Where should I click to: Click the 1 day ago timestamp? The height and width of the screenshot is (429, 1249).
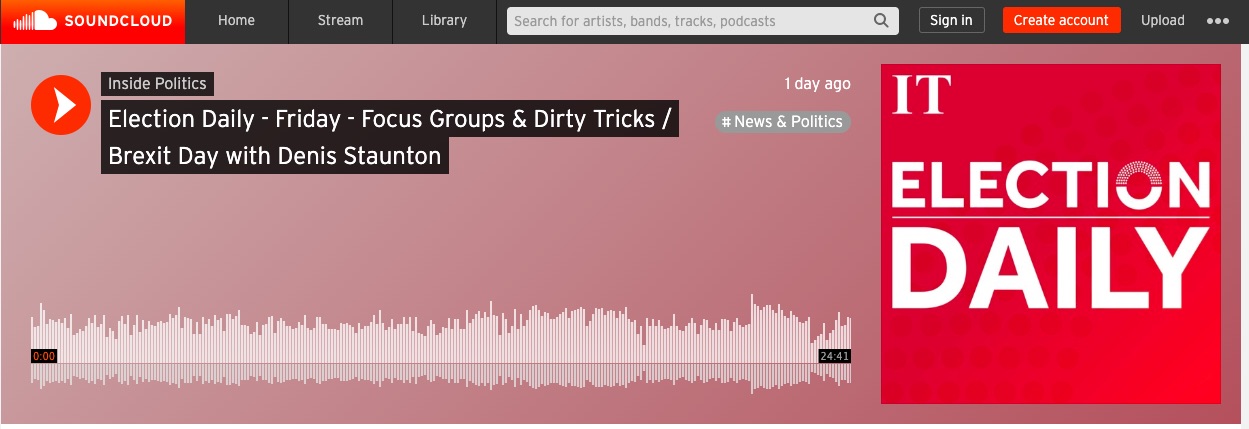[817, 84]
